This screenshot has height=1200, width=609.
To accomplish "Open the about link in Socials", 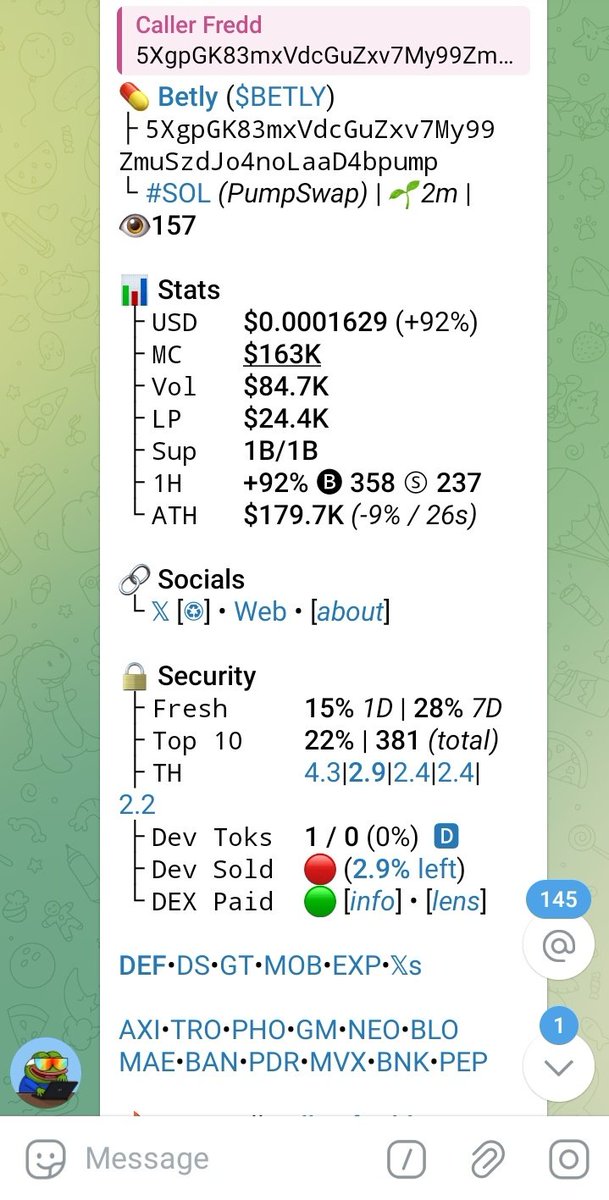I will (x=350, y=612).
